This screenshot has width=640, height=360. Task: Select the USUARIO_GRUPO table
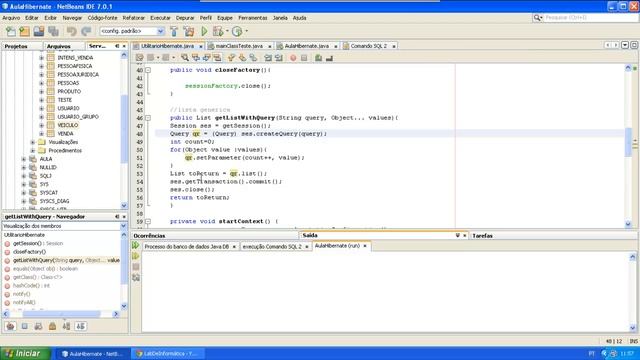pyautogui.click(x=78, y=117)
